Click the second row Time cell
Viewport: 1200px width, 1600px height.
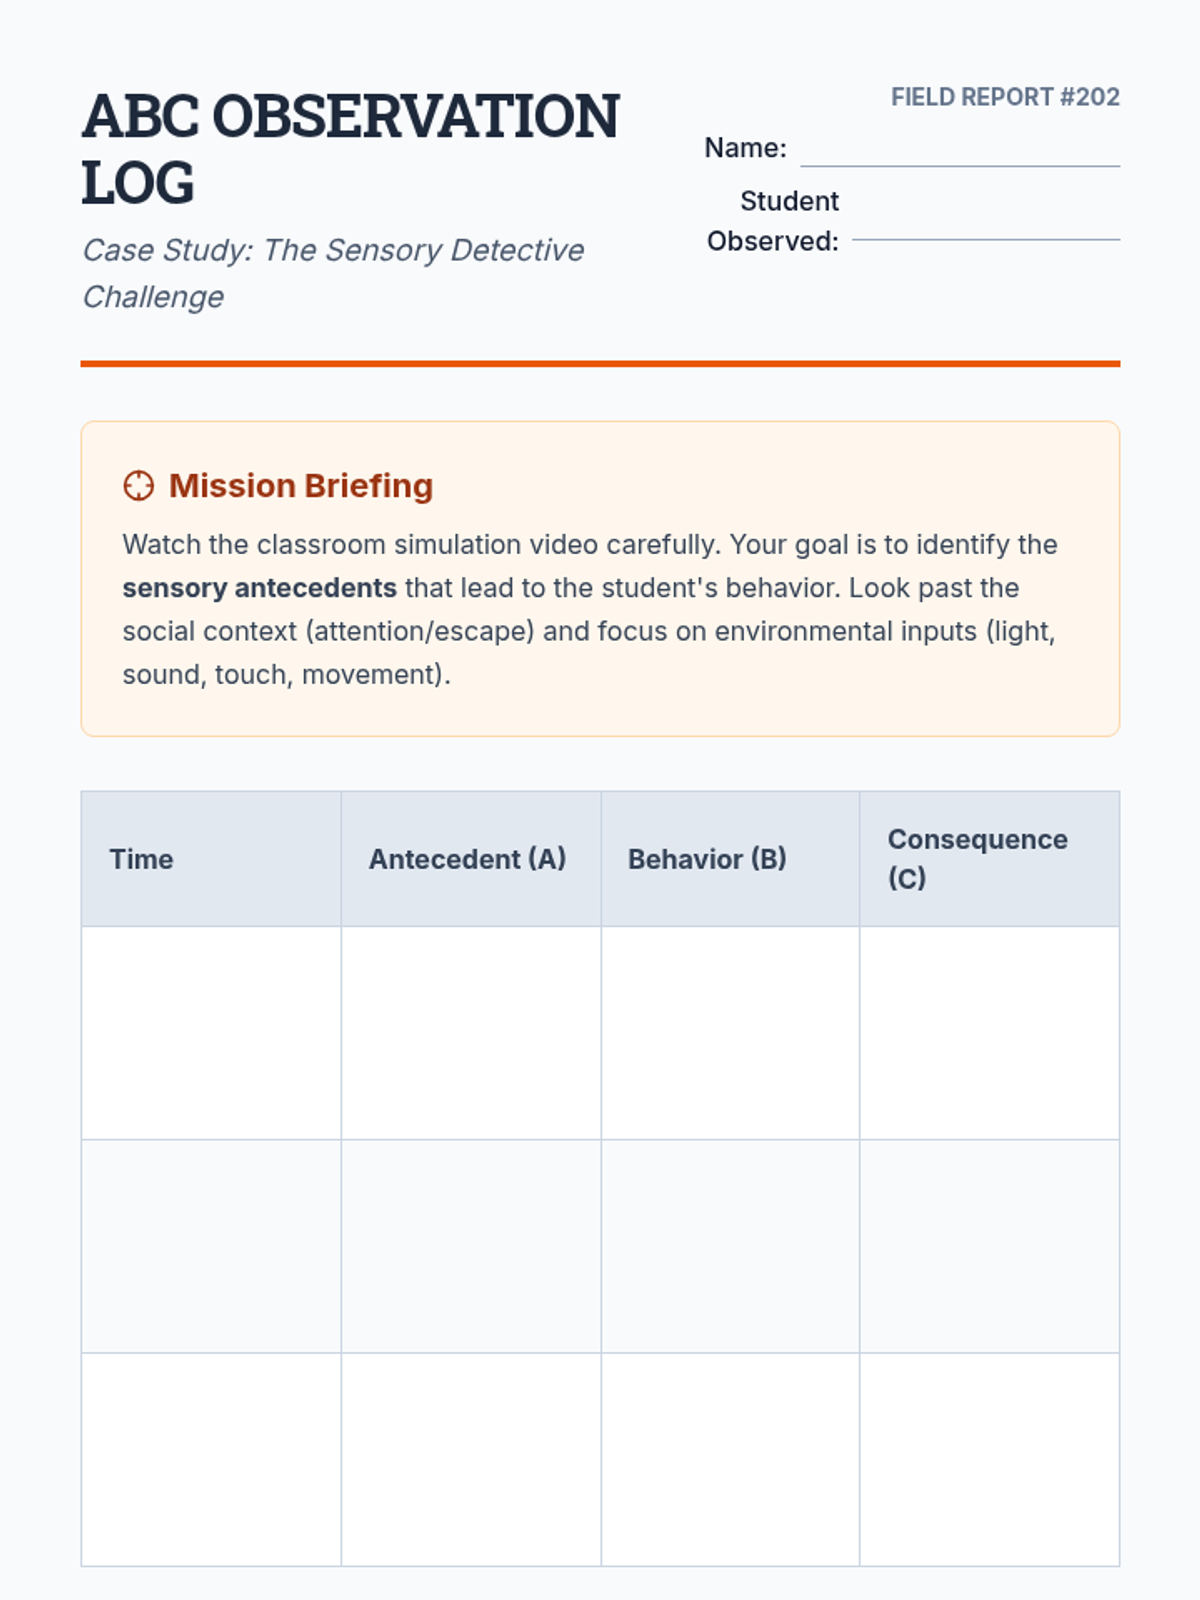point(211,1246)
